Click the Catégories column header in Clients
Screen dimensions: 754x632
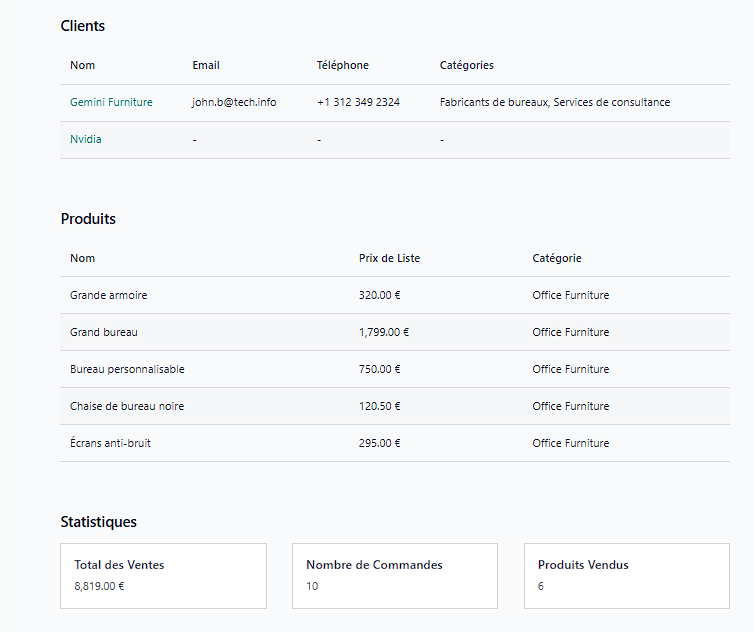(467, 65)
